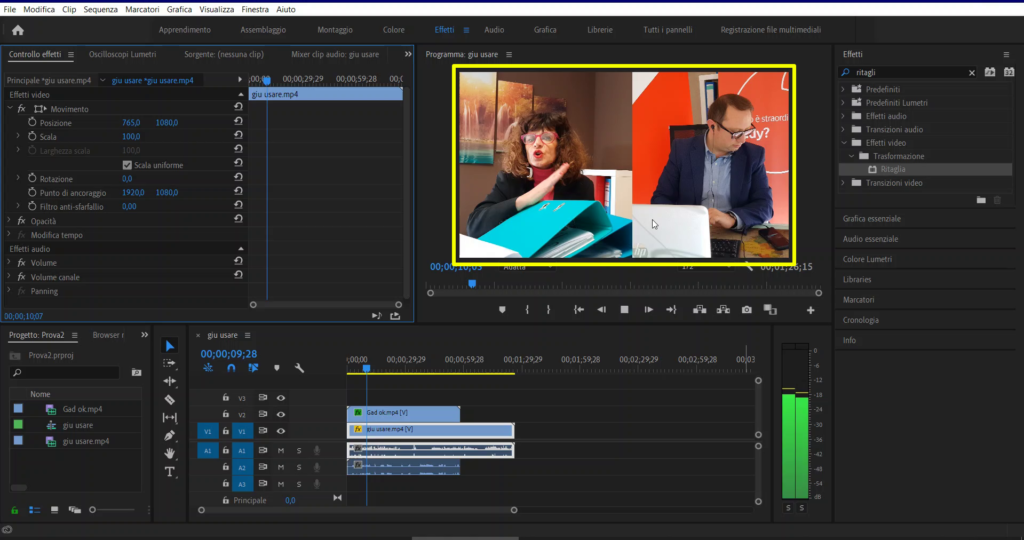The image size is (1024, 540).
Task: Expand the Opacità effect
Action: [9, 221]
